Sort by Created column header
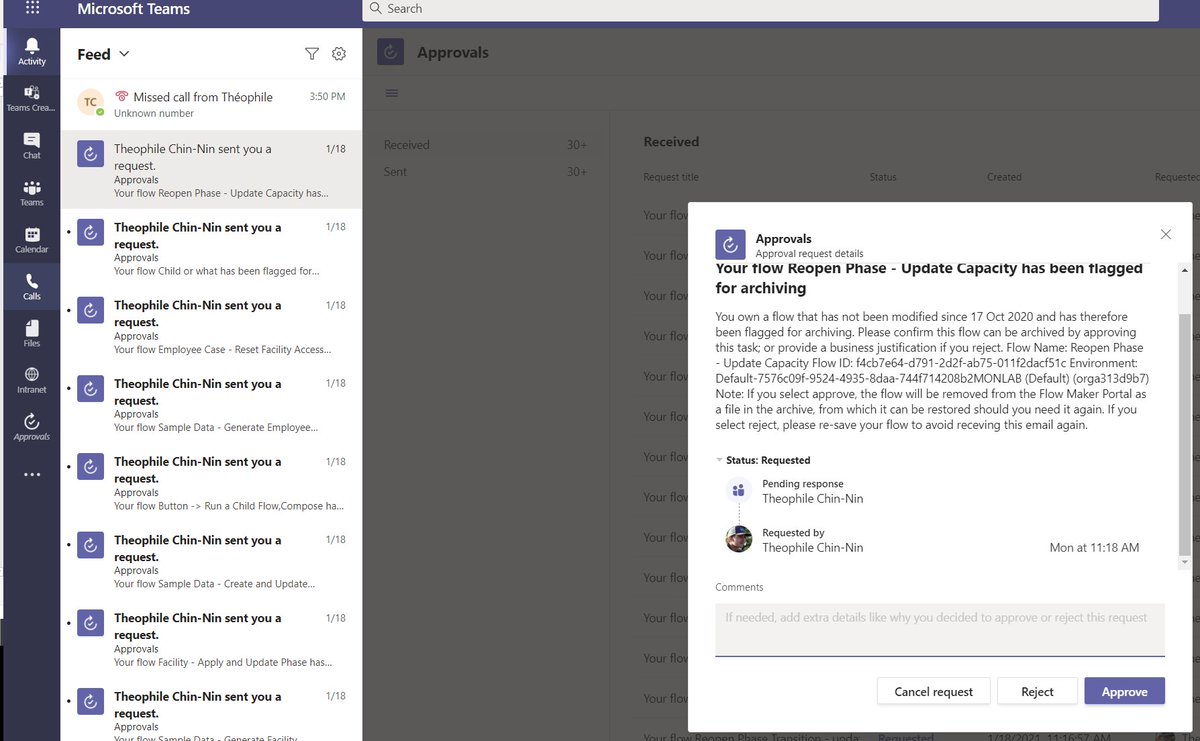1200x741 pixels. pos(1004,177)
